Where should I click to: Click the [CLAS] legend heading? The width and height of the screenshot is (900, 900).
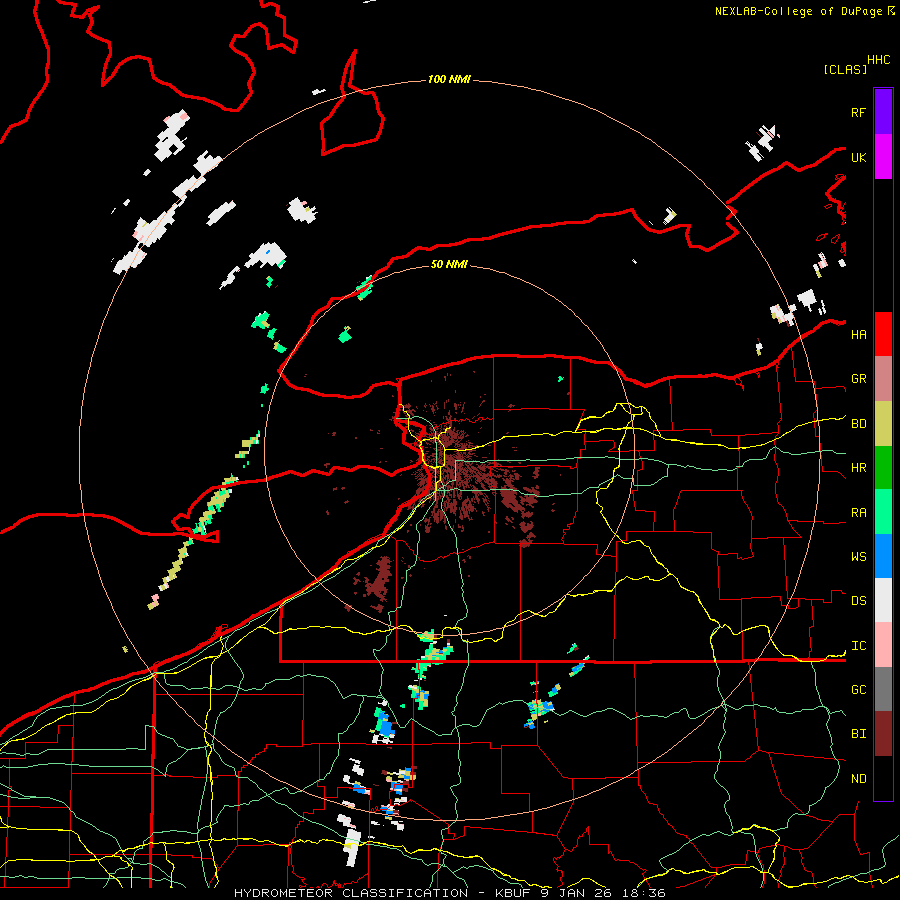click(x=845, y=70)
